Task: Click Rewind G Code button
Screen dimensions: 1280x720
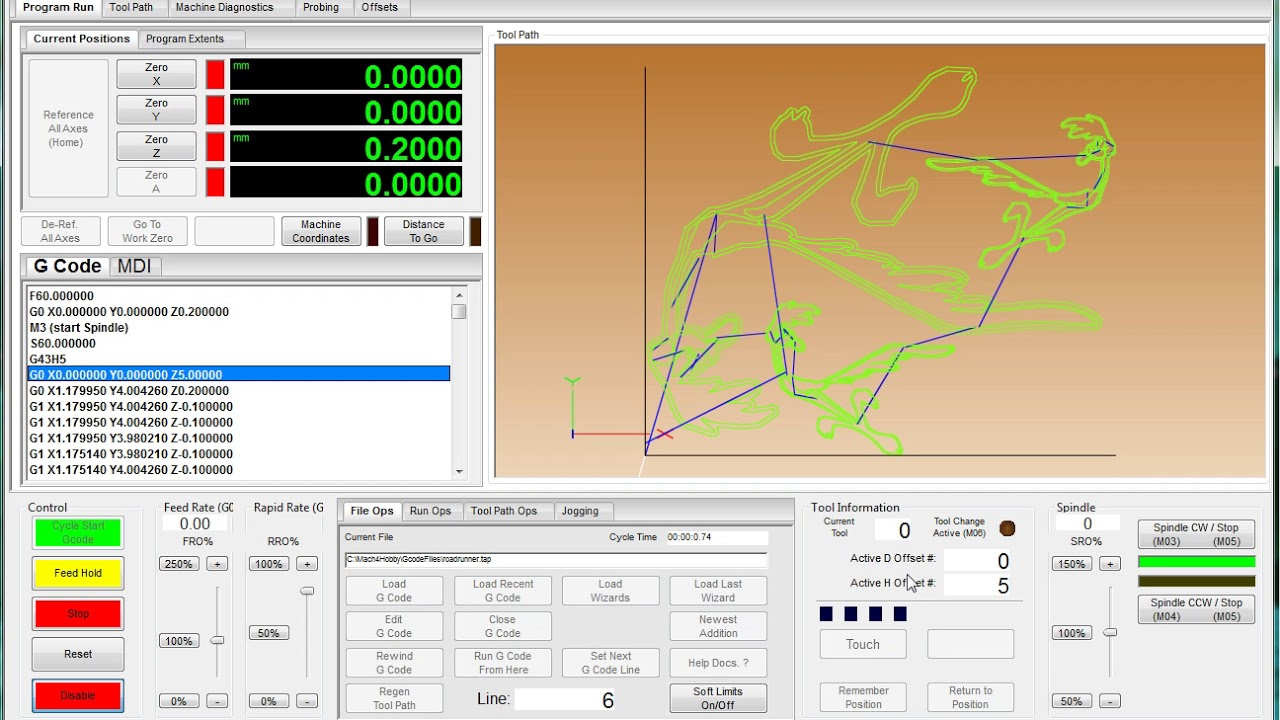Action: click(x=394, y=663)
